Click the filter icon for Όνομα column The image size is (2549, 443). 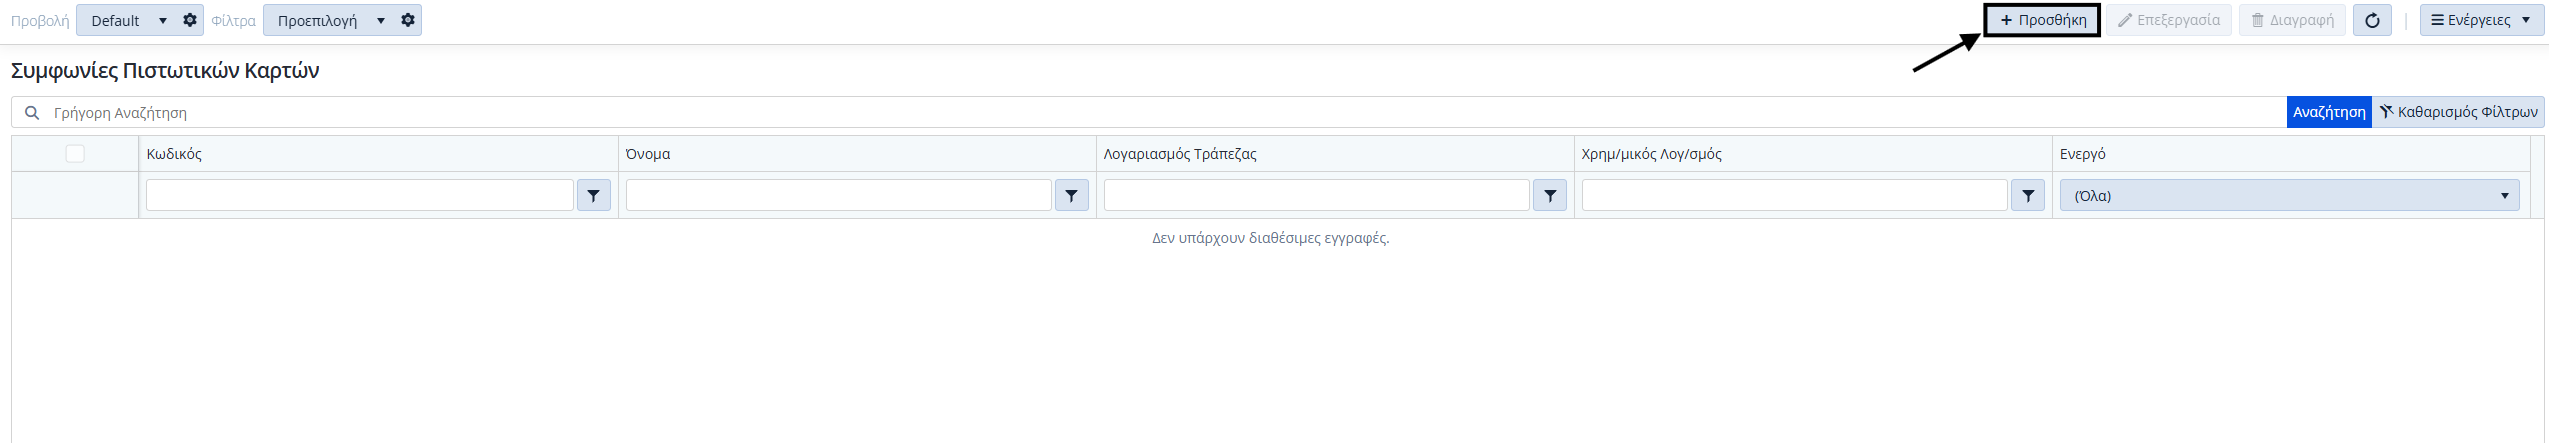point(1072,196)
